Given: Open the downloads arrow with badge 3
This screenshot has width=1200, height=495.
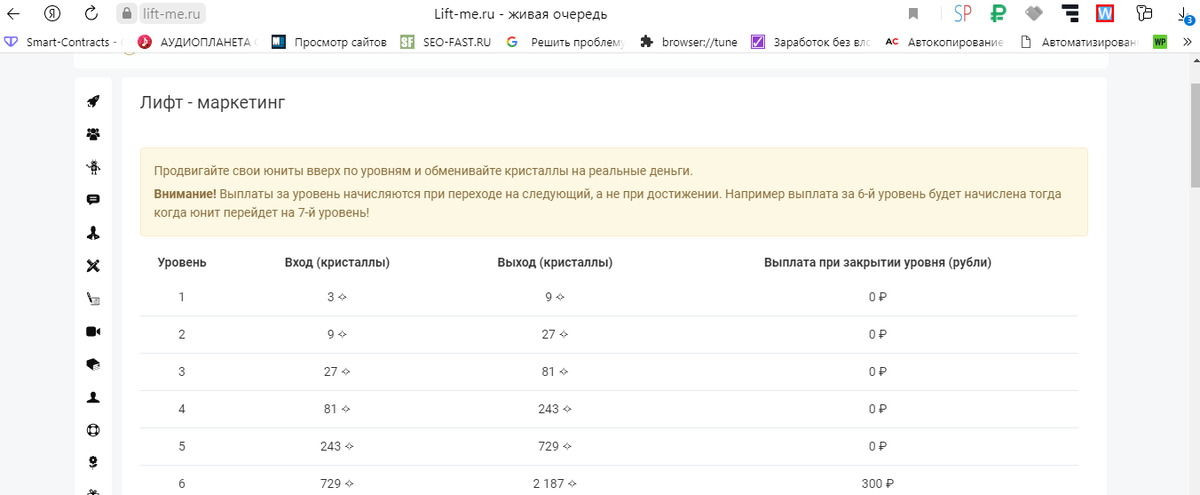Looking at the screenshot, I should (x=1184, y=14).
